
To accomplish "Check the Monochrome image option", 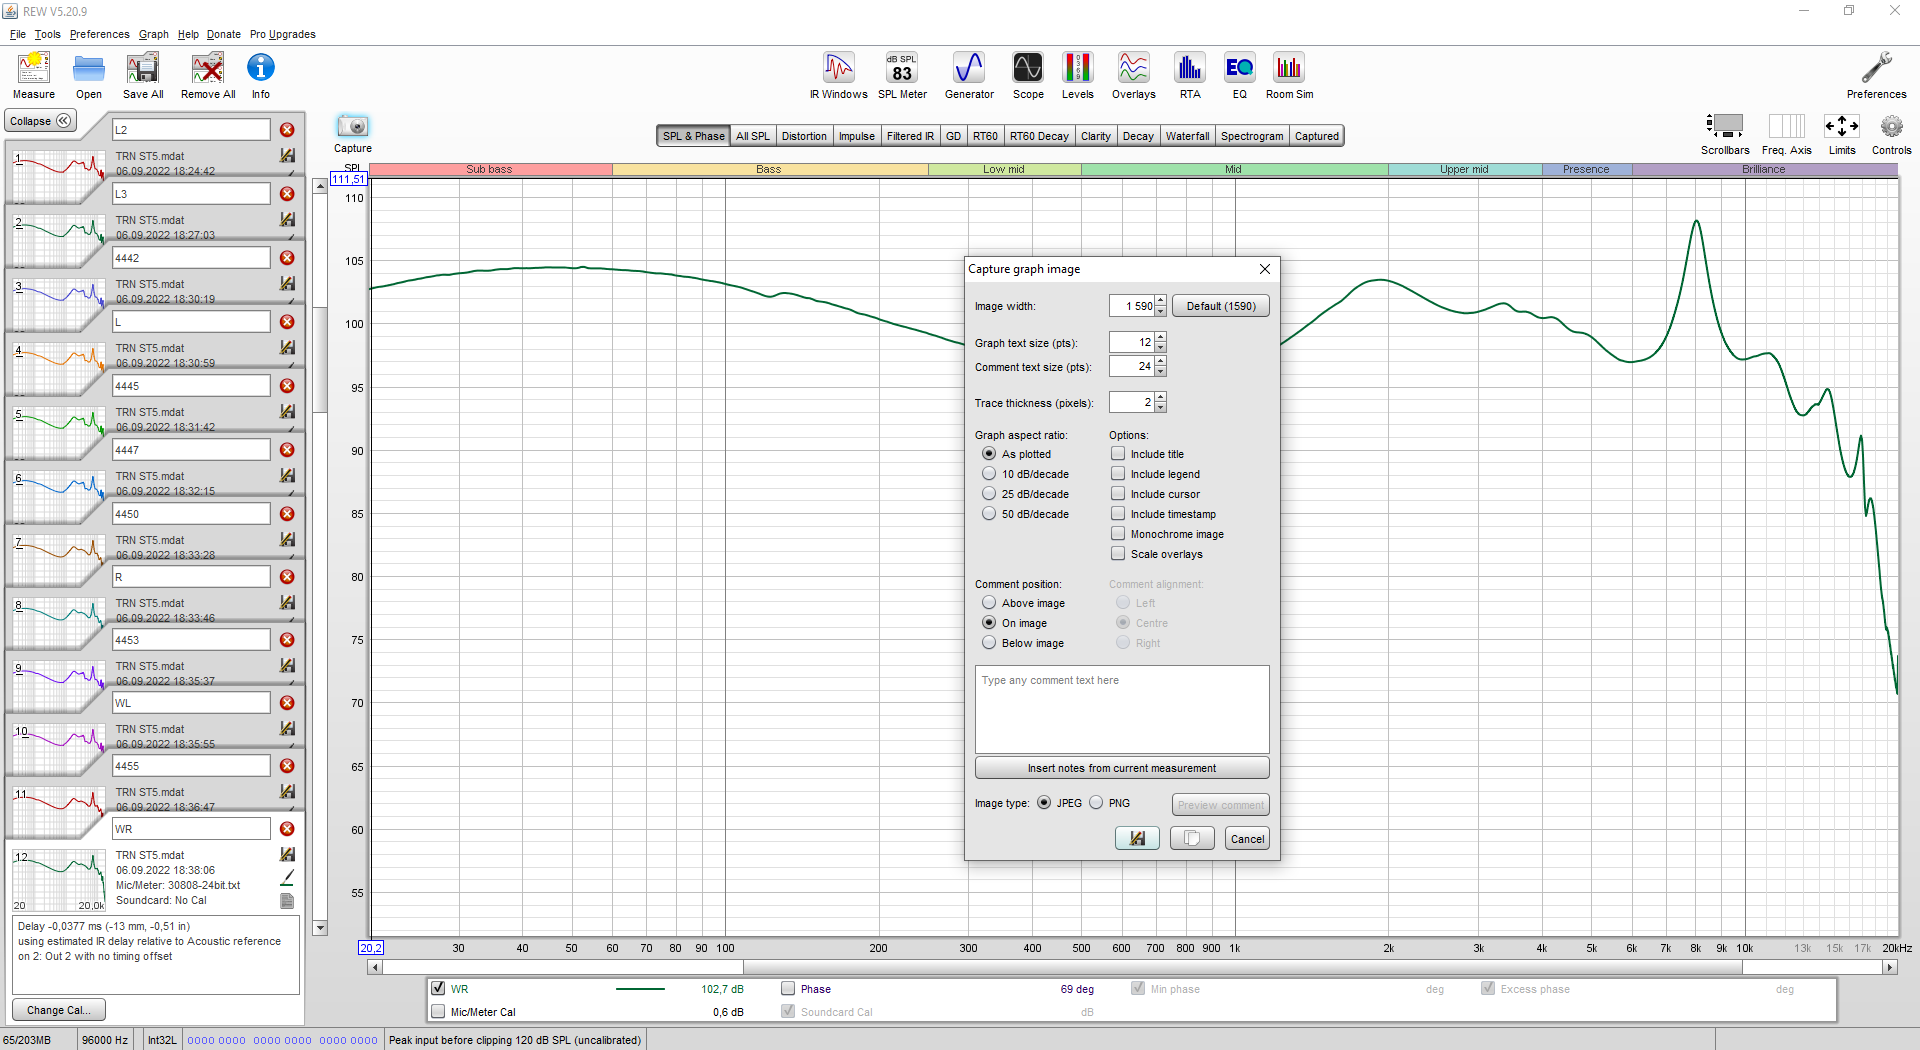I will tap(1118, 534).
